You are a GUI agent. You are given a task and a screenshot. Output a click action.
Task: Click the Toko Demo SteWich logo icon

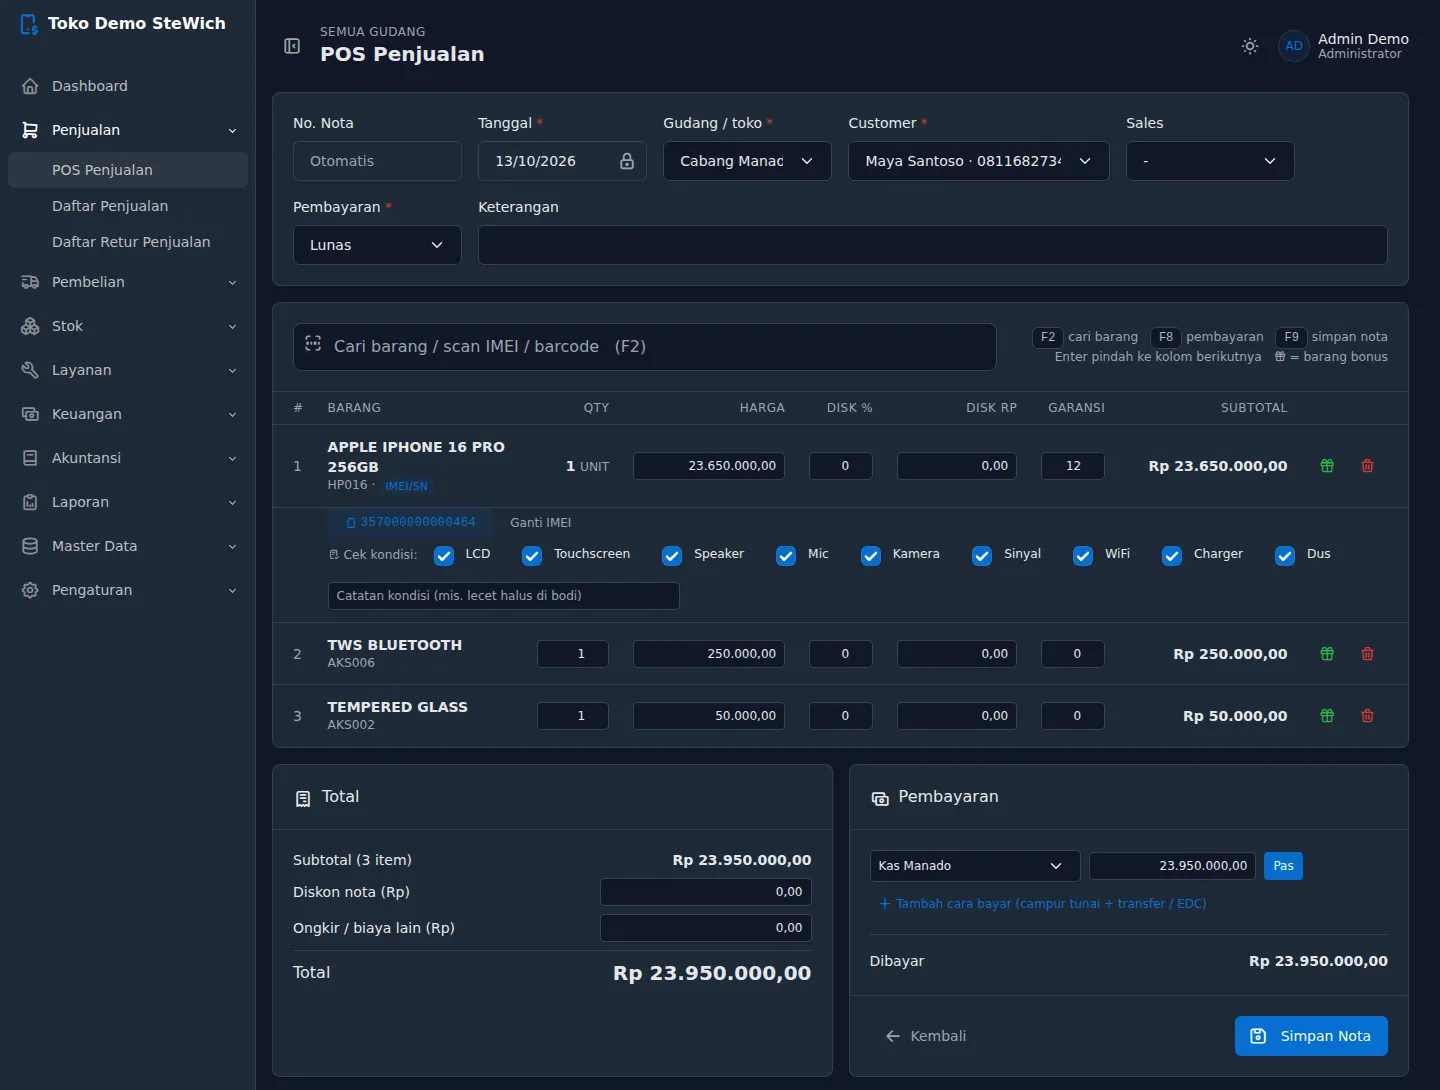coord(29,24)
